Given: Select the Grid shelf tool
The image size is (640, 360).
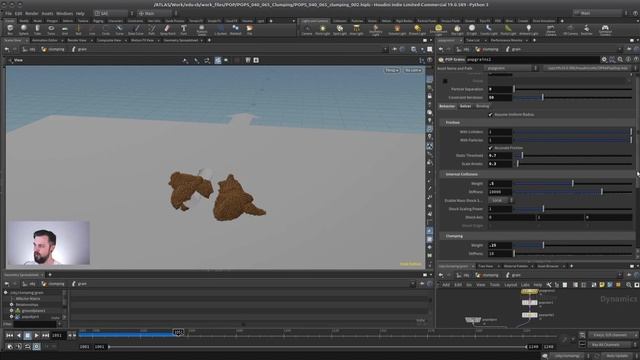Looking at the screenshot, I should (x=64, y=29).
